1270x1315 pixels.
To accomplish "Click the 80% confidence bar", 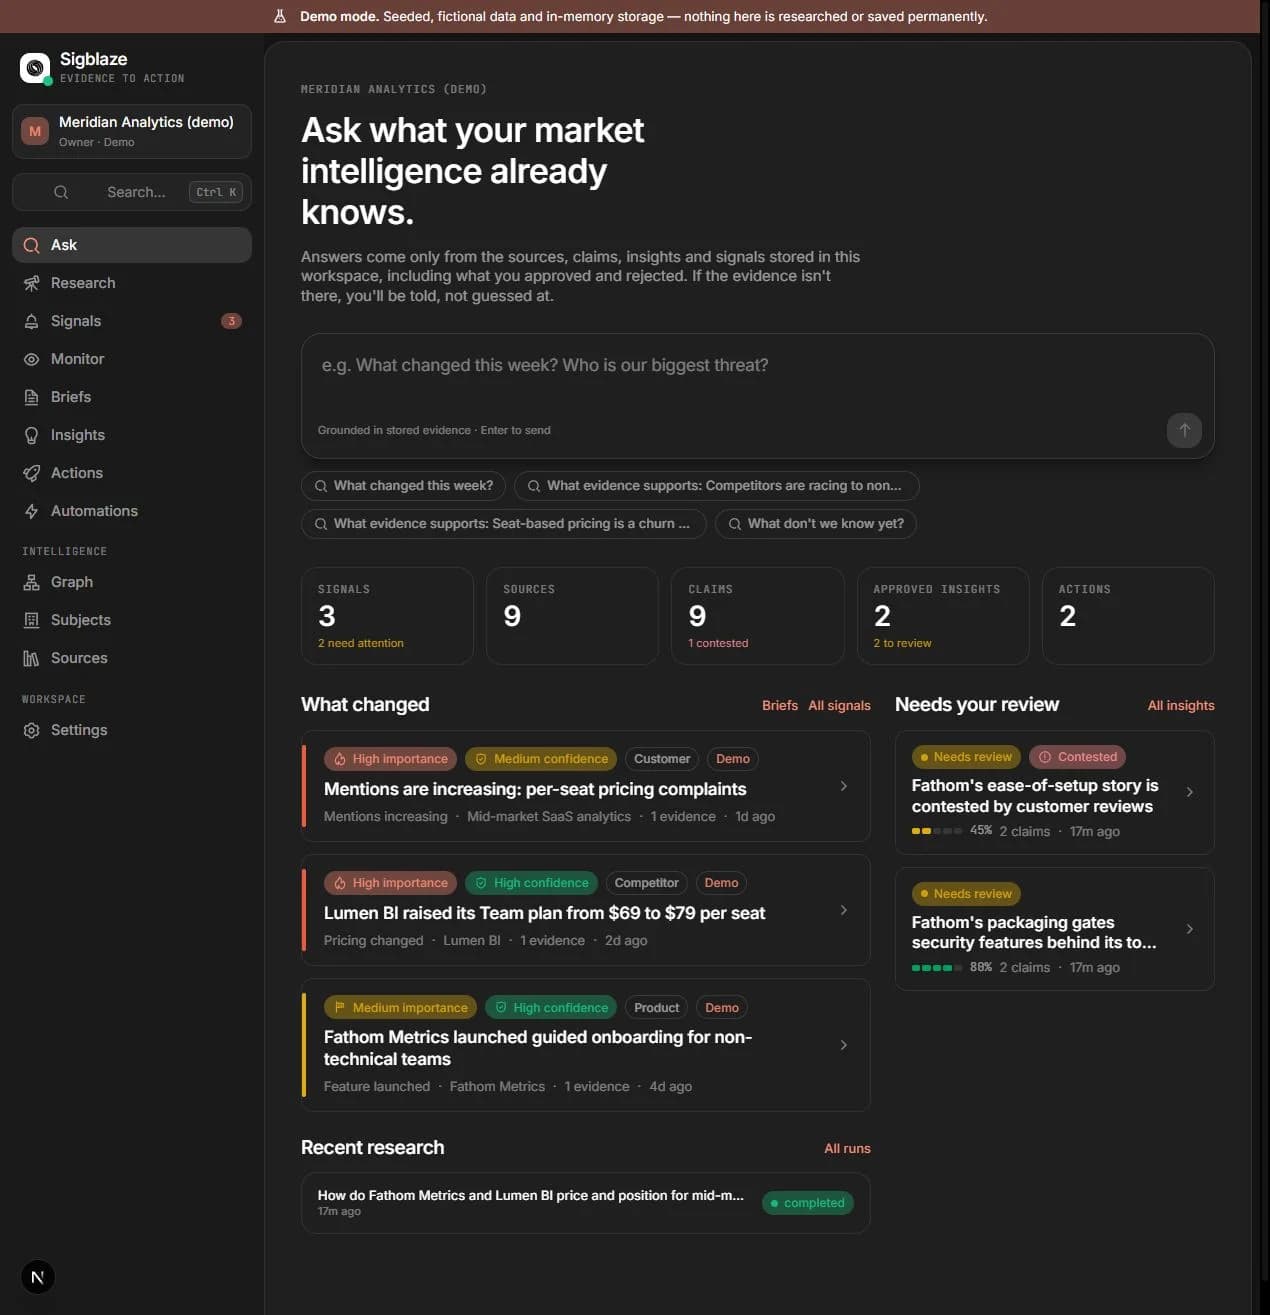I will (937, 967).
